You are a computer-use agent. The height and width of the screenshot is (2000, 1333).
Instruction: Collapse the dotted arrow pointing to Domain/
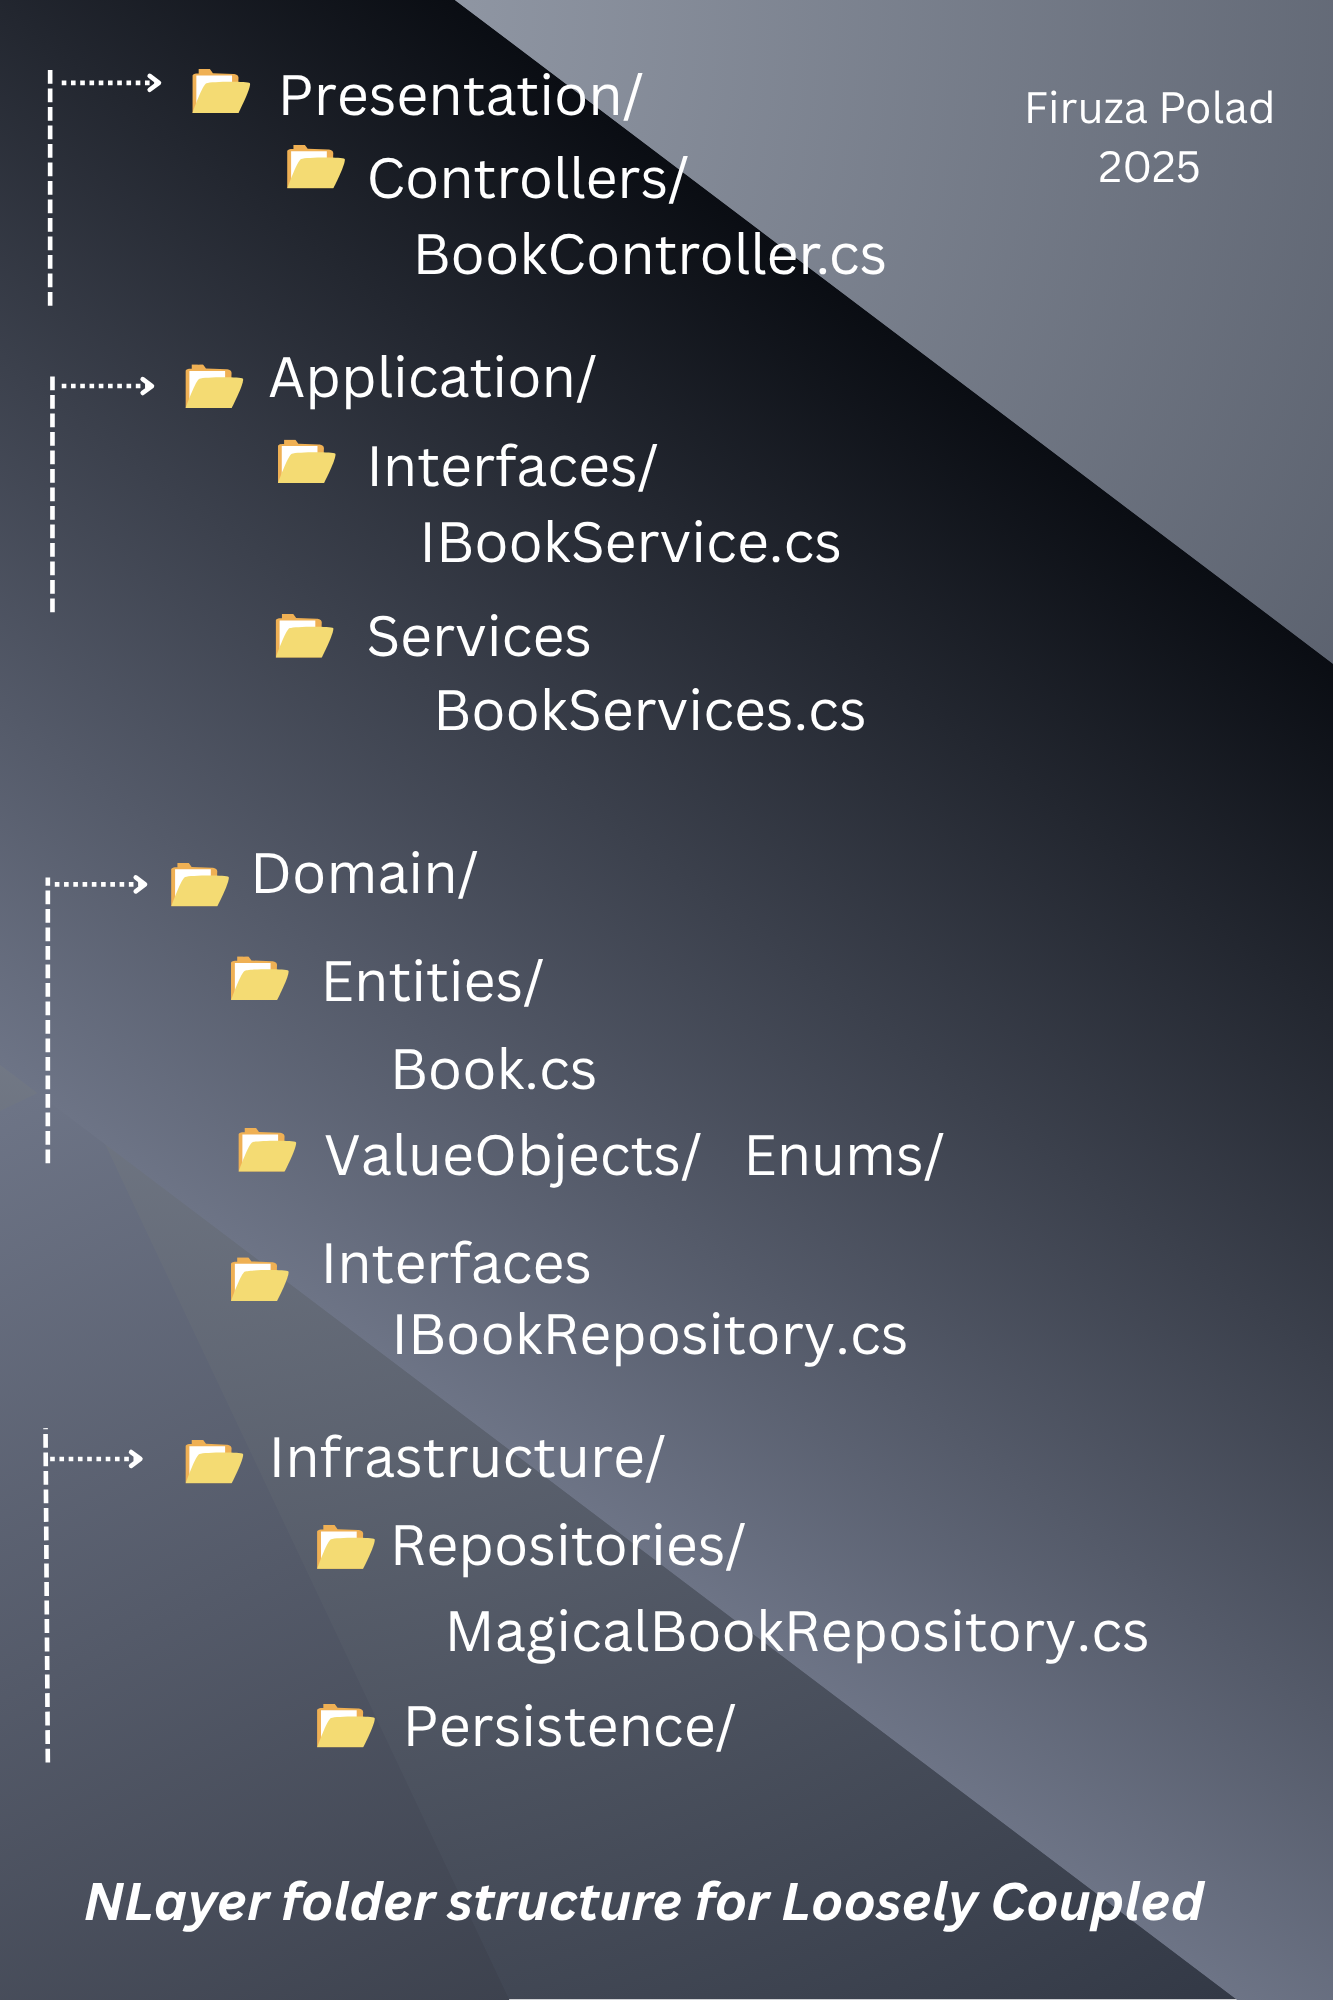tap(100, 884)
